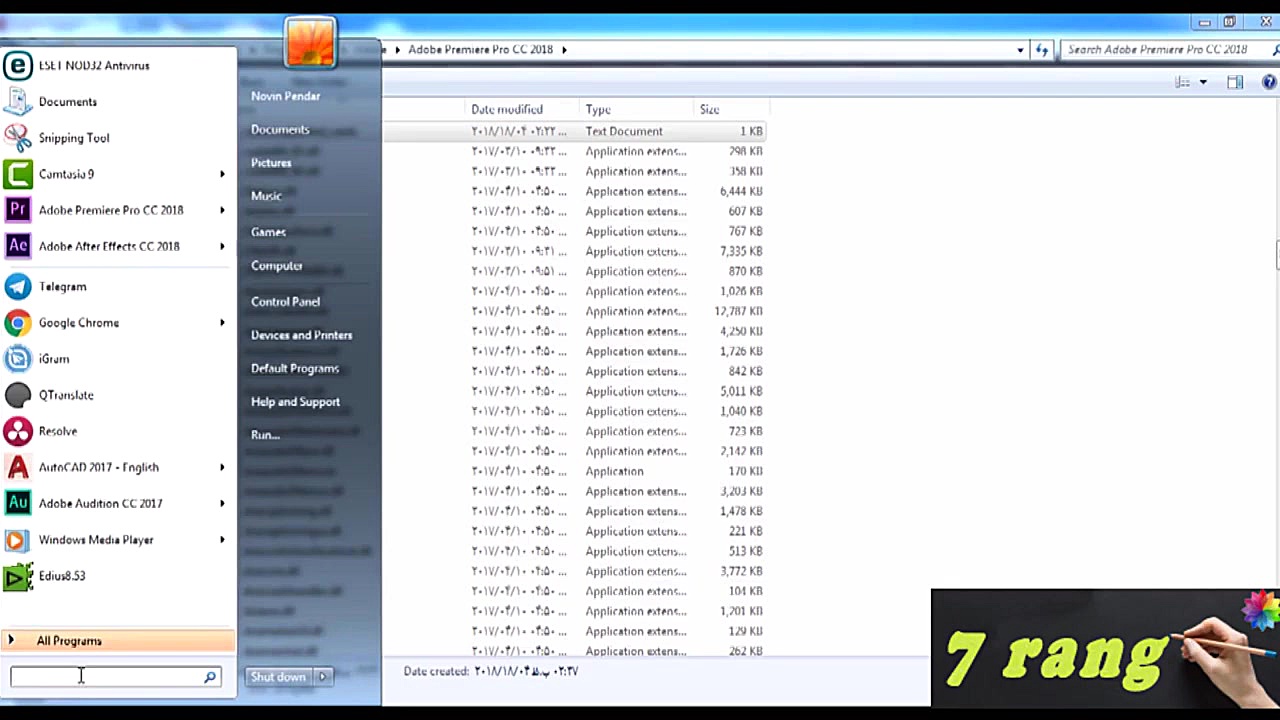Select the file row sized 7,335 KB
The height and width of the screenshot is (720, 1280).
pos(575,251)
